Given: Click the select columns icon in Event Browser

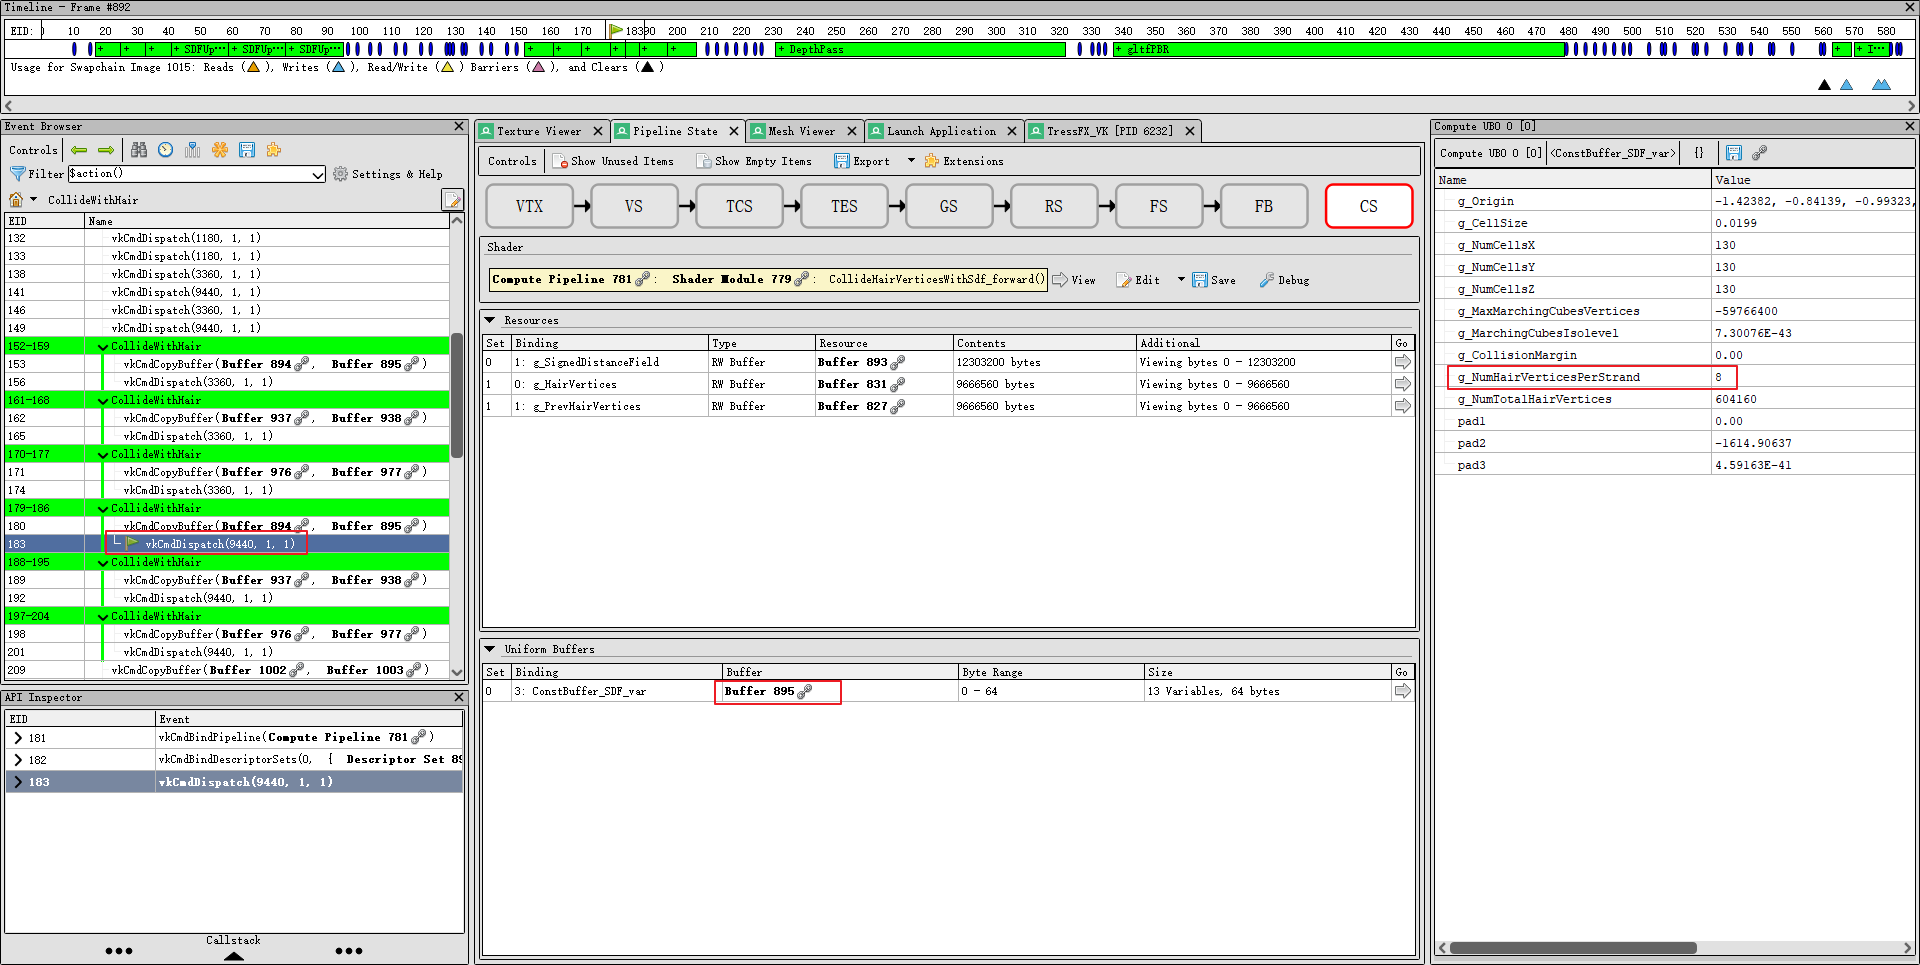Looking at the screenshot, I should pyautogui.click(x=193, y=150).
